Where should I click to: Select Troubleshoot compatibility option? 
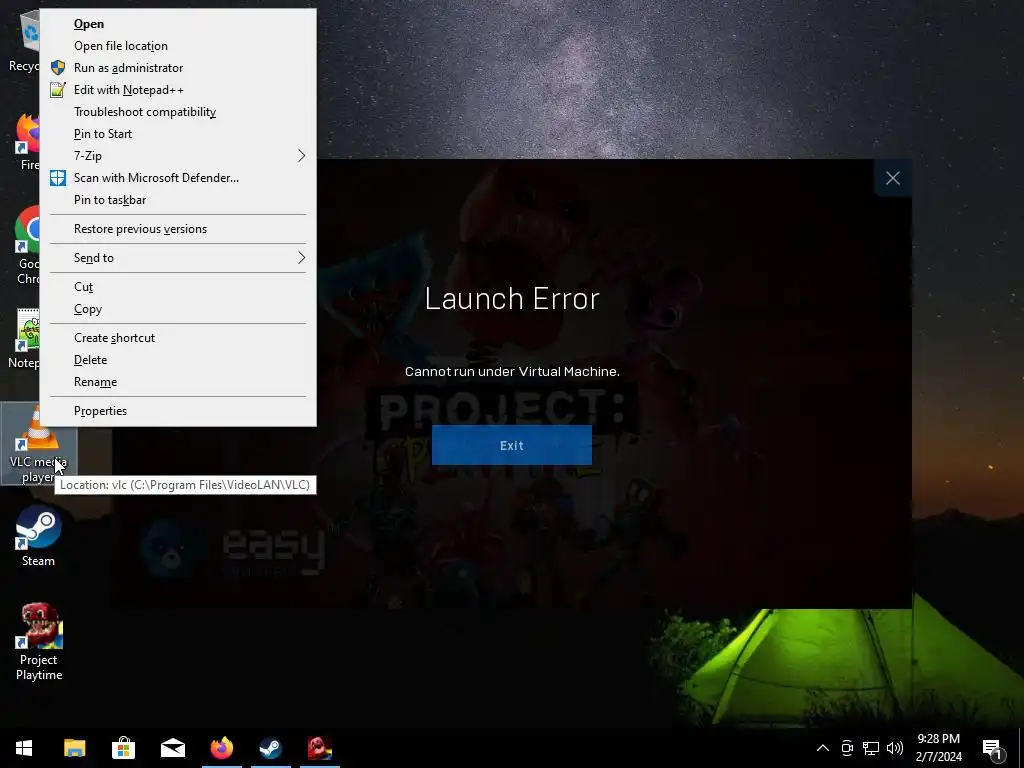[x=178, y=112]
